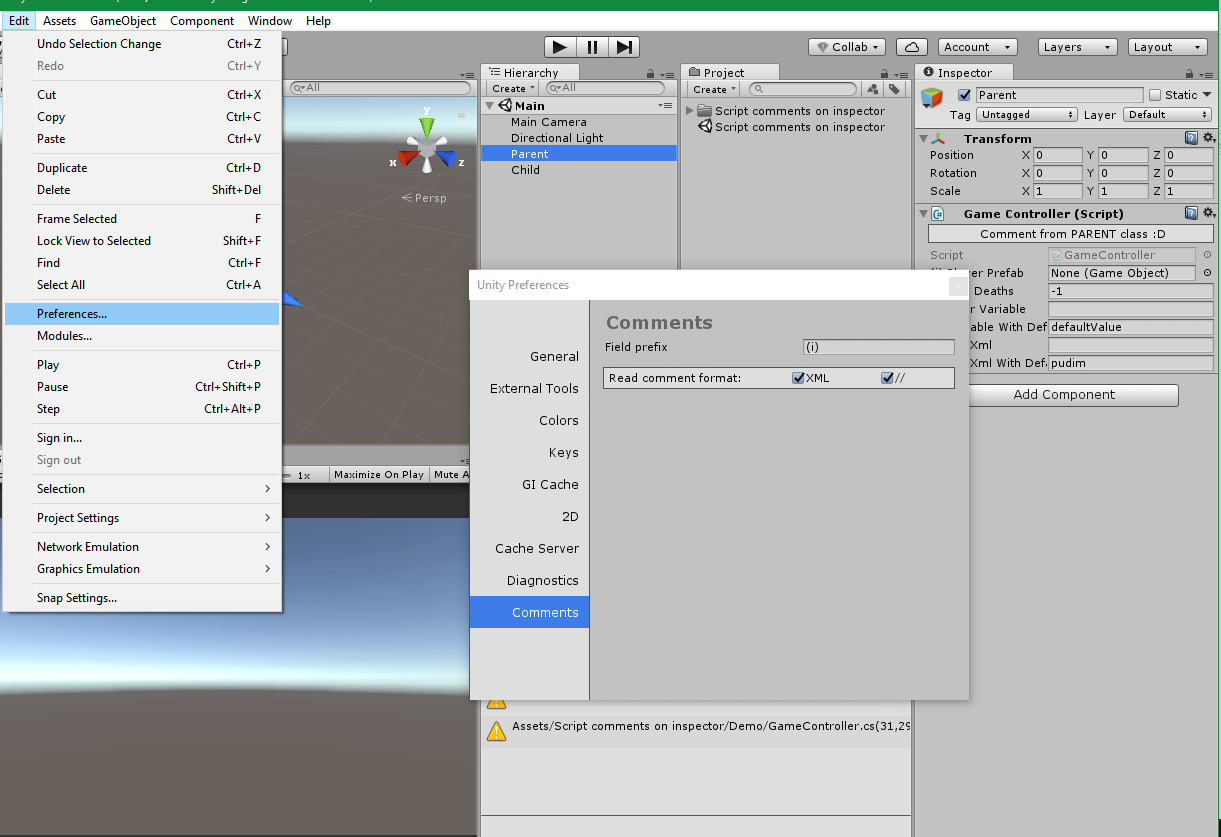Open the Hierarchy Create dropdown
Screen dimensions: 1221x837
pyautogui.click(x=514, y=89)
